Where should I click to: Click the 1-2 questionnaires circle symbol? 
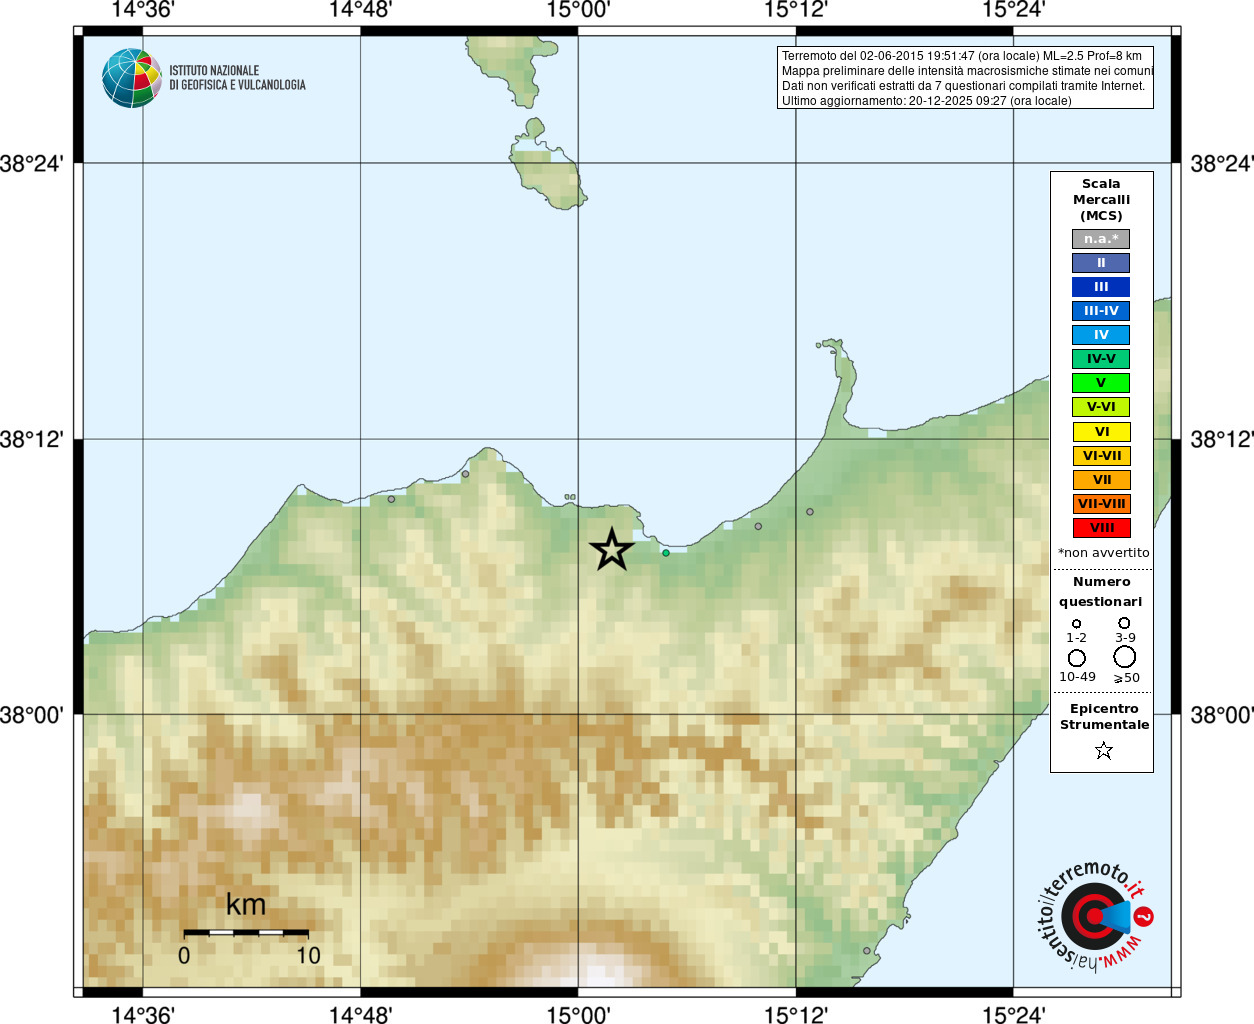(1077, 623)
